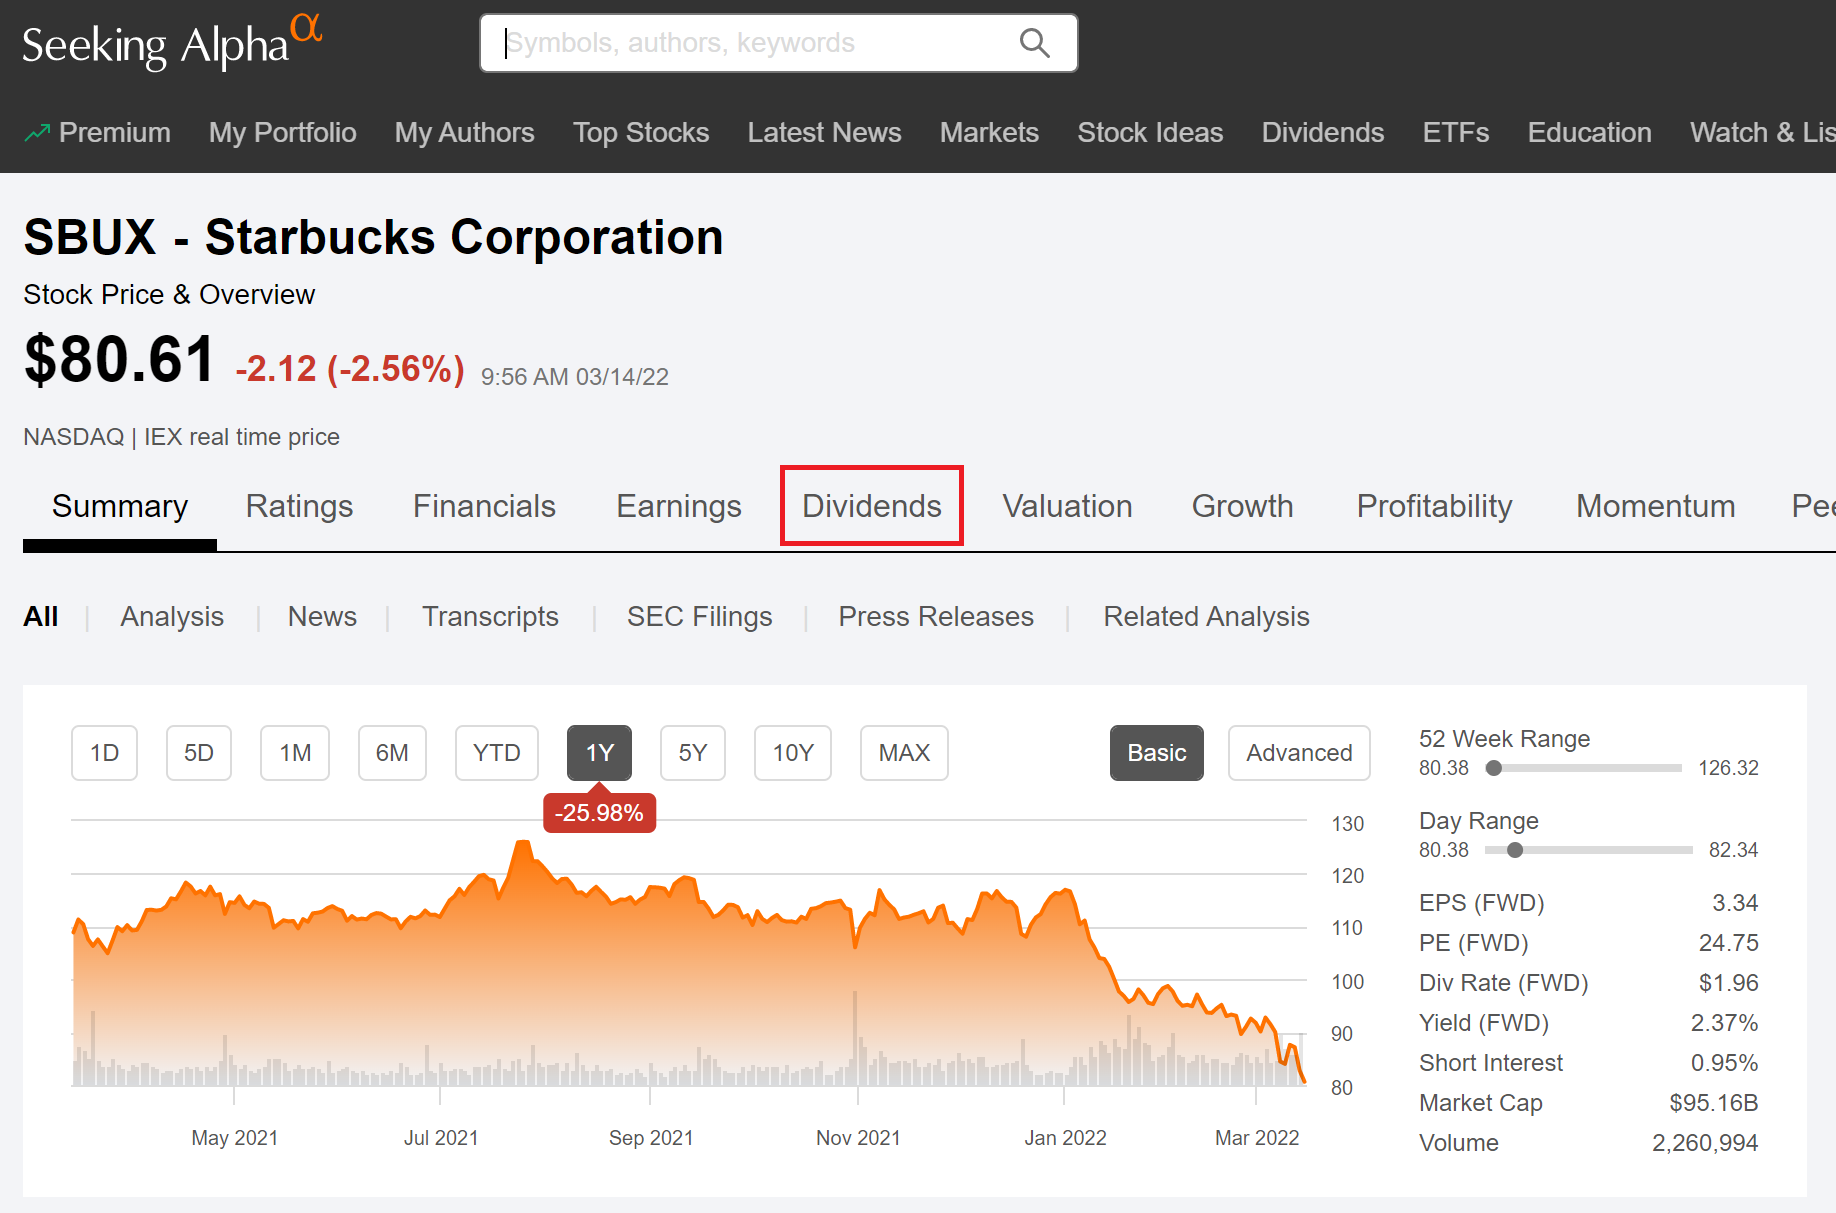Focus the symbols search input field
The width and height of the screenshot is (1836, 1213).
[778, 43]
